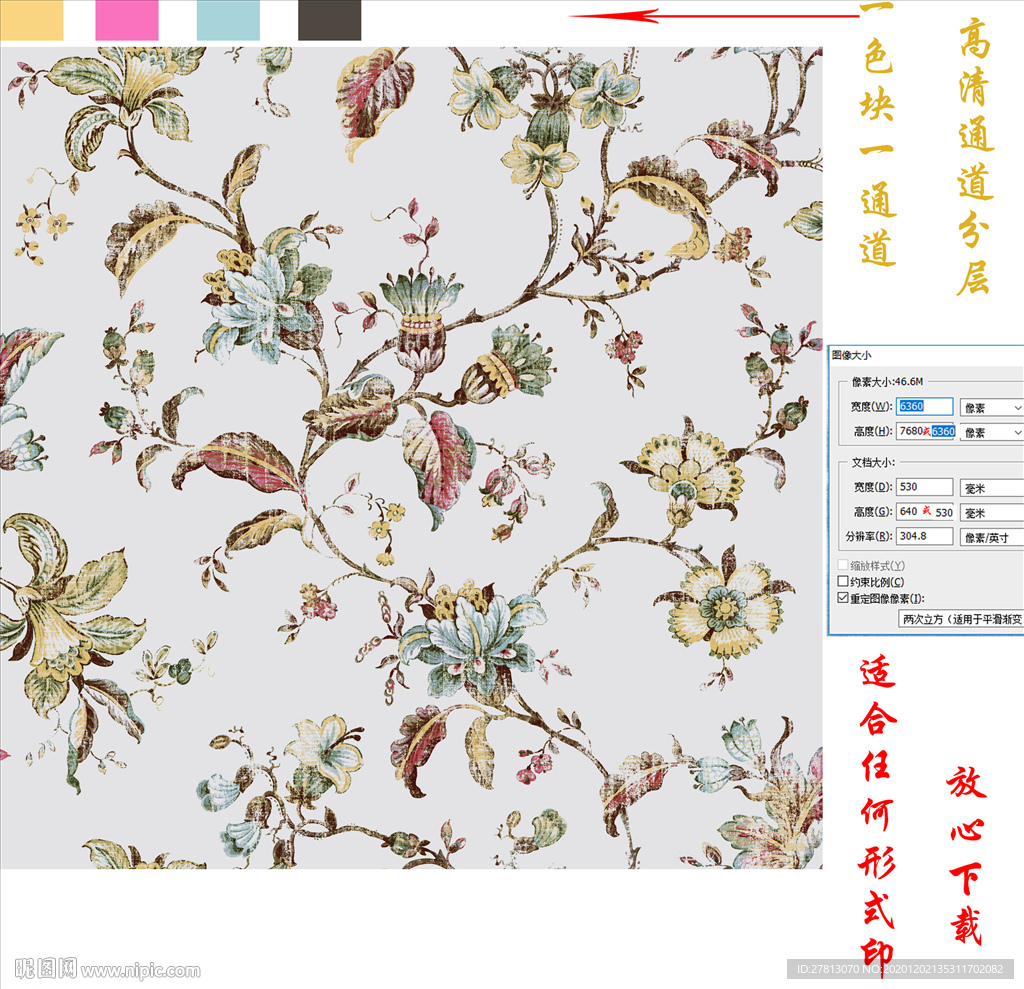Pick the yellow color swatch
Image resolution: width=1024 pixels, height=989 pixels.
(x=31, y=20)
